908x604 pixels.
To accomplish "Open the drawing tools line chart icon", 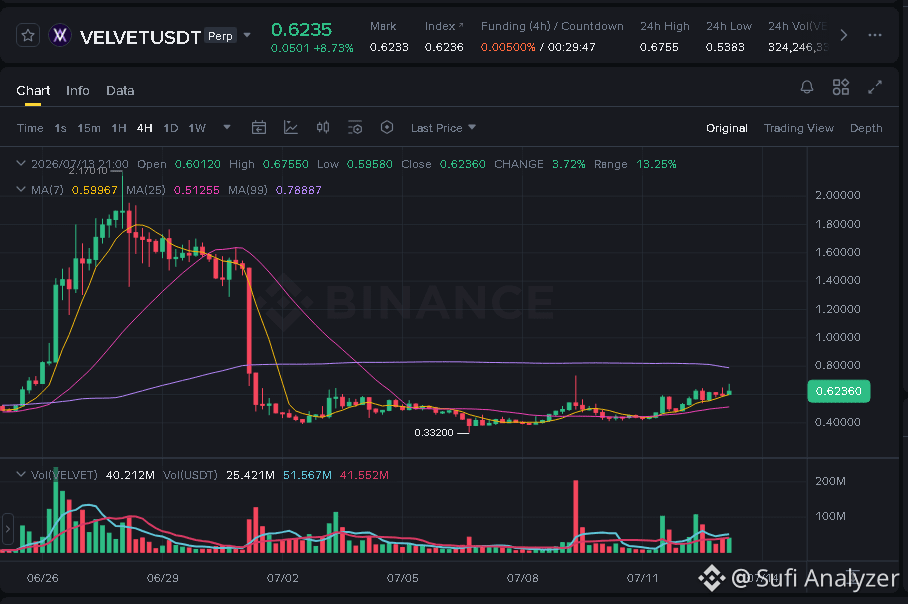I will click(291, 127).
